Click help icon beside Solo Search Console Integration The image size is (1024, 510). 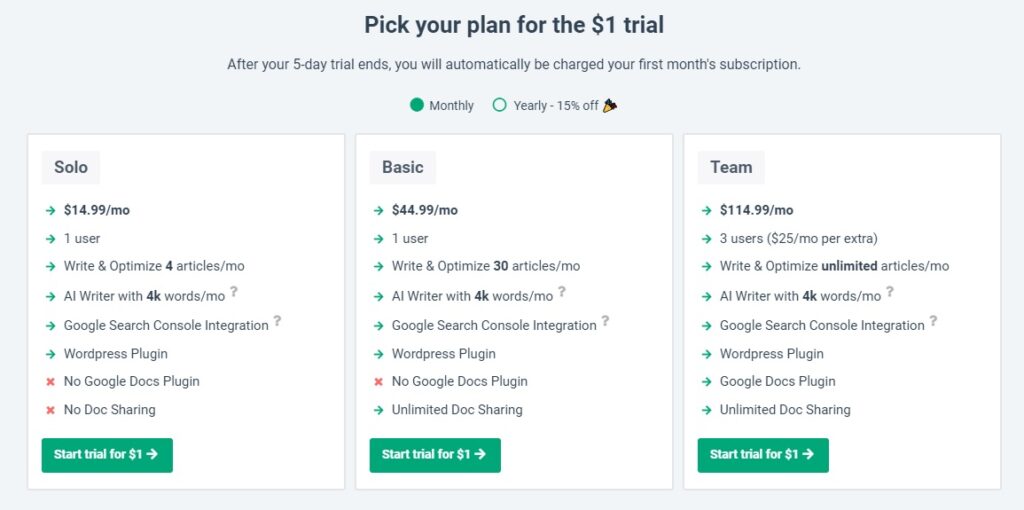[278, 321]
